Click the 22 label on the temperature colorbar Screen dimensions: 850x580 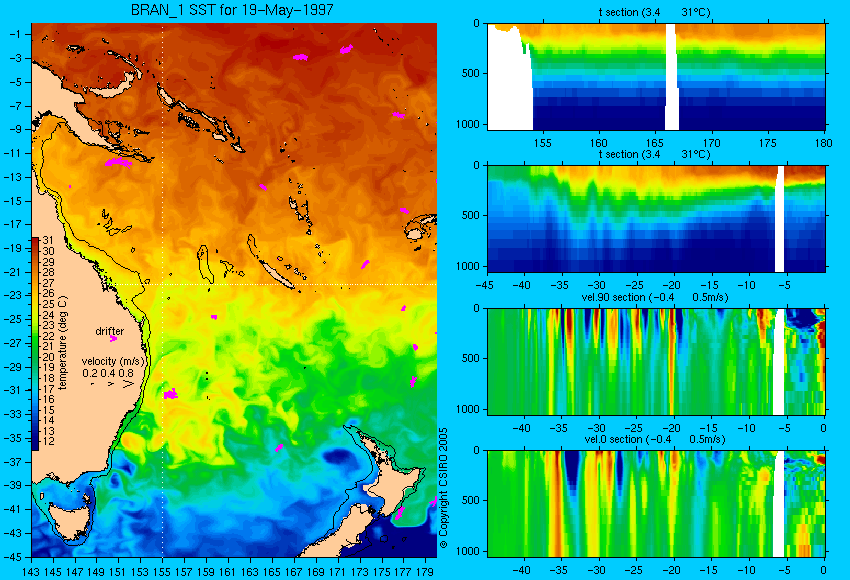(48, 336)
